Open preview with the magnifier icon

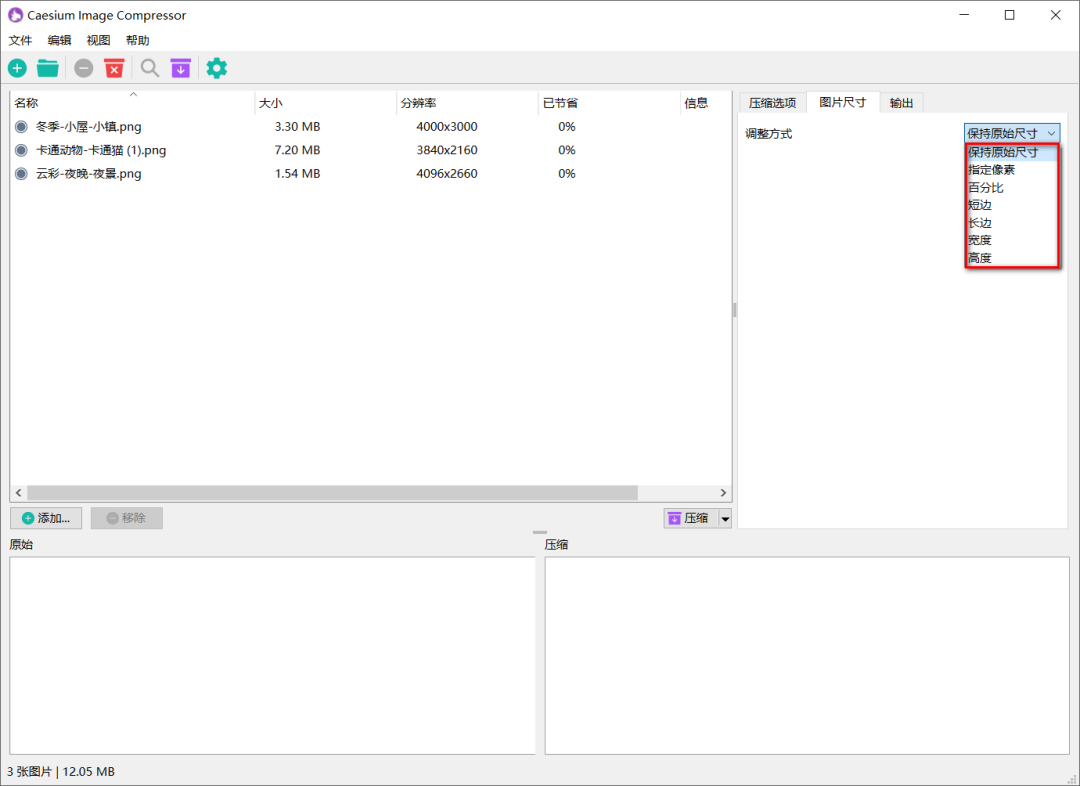149,68
